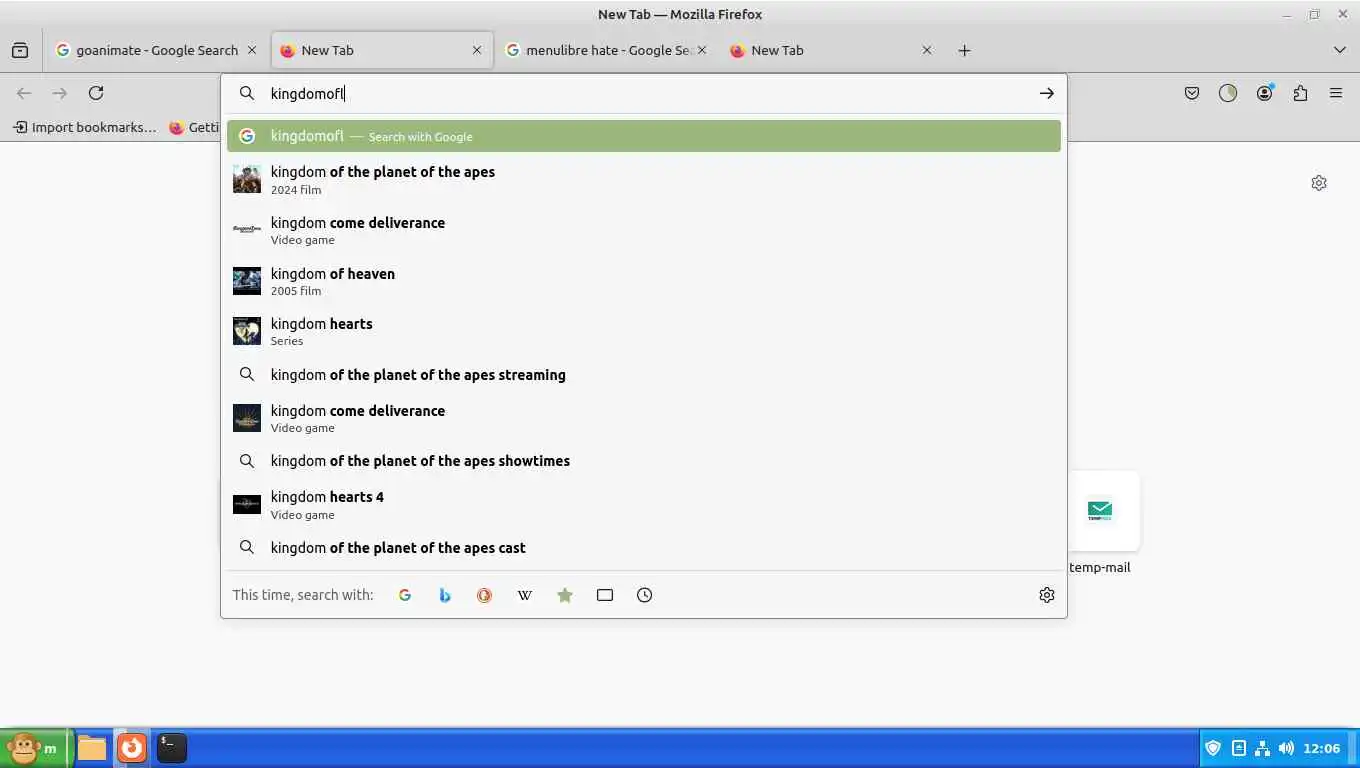Choose kingdom of the planet of the apes streaming
This screenshot has height=768, width=1360.
pyautogui.click(x=644, y=375)
